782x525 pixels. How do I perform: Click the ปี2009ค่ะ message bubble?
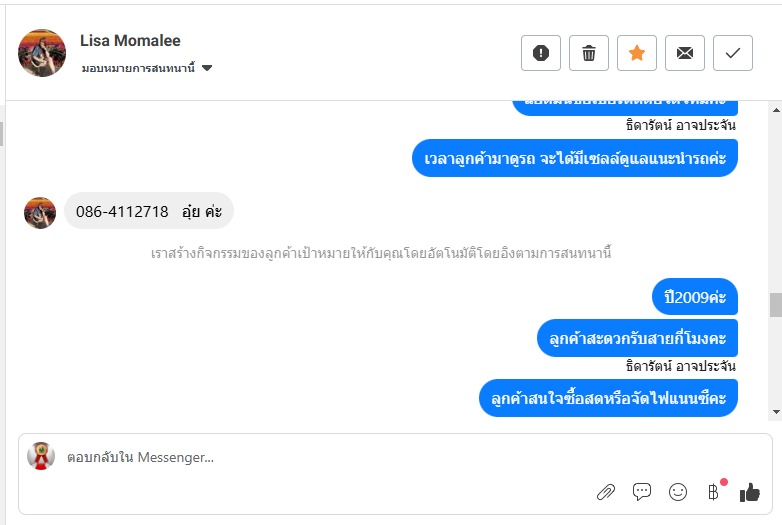(x=695, y=297)
